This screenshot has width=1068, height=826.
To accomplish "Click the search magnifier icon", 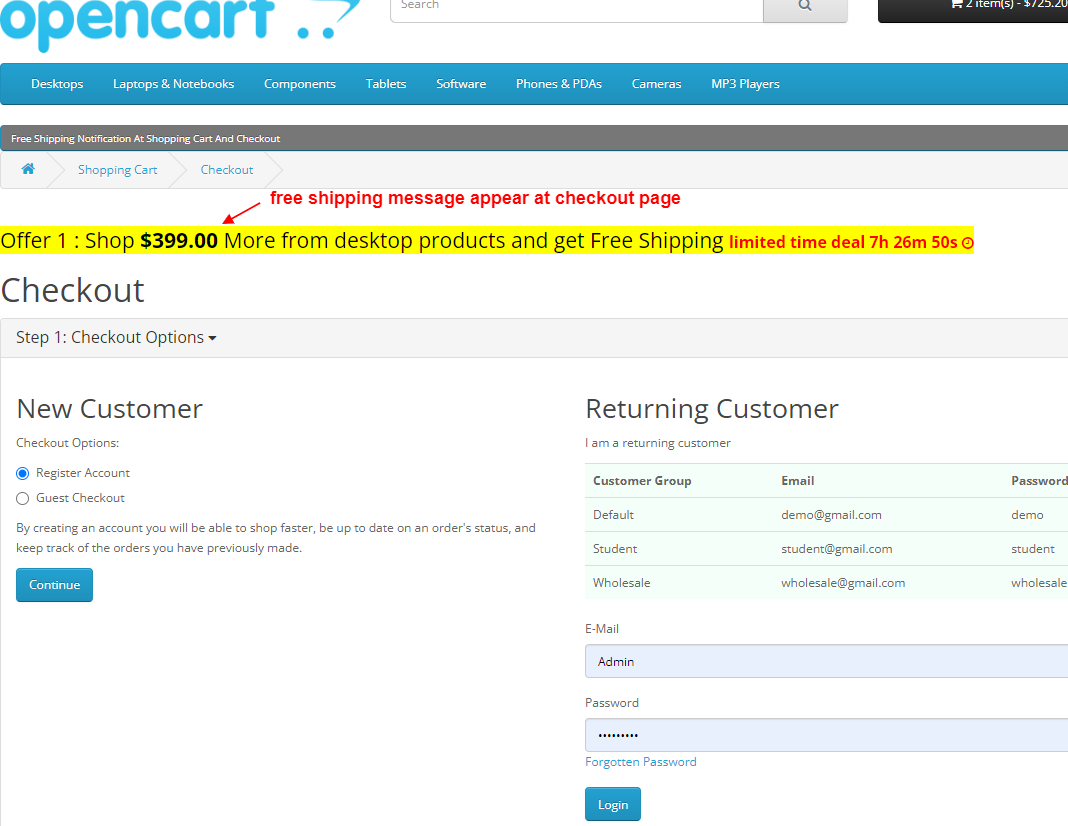I will point(805,6).
